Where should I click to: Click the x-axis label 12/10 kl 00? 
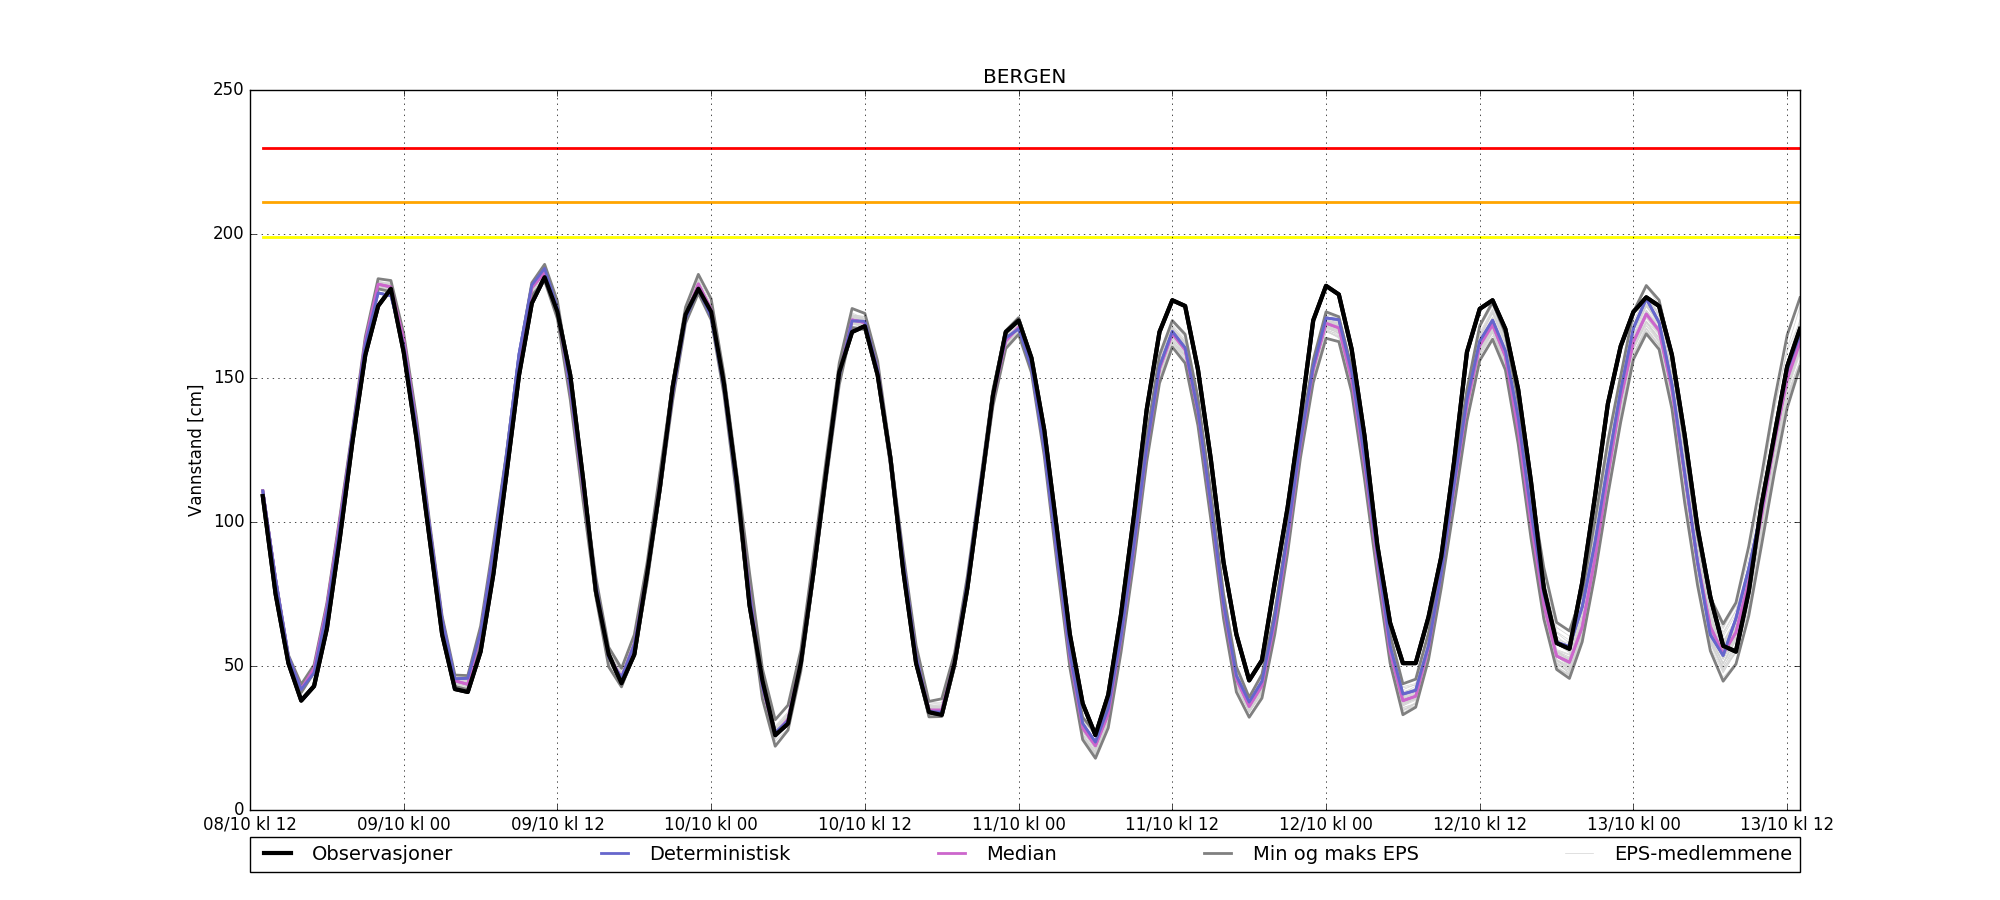click(x=1326, y=825)
